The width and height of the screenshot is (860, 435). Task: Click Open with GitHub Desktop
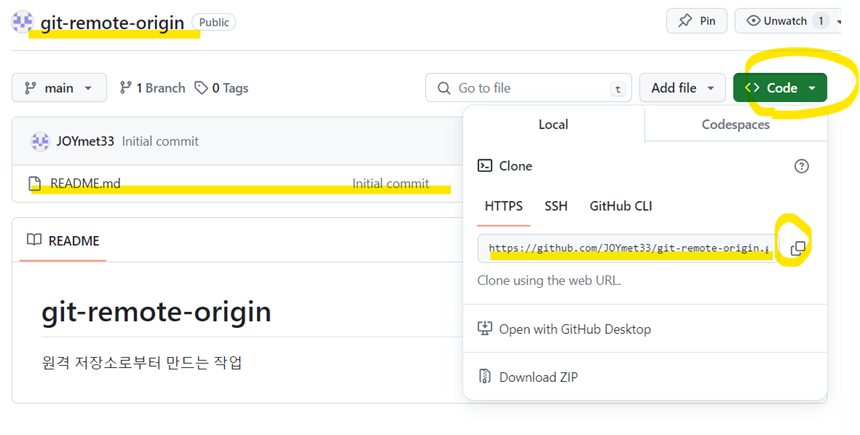[575, 329]
